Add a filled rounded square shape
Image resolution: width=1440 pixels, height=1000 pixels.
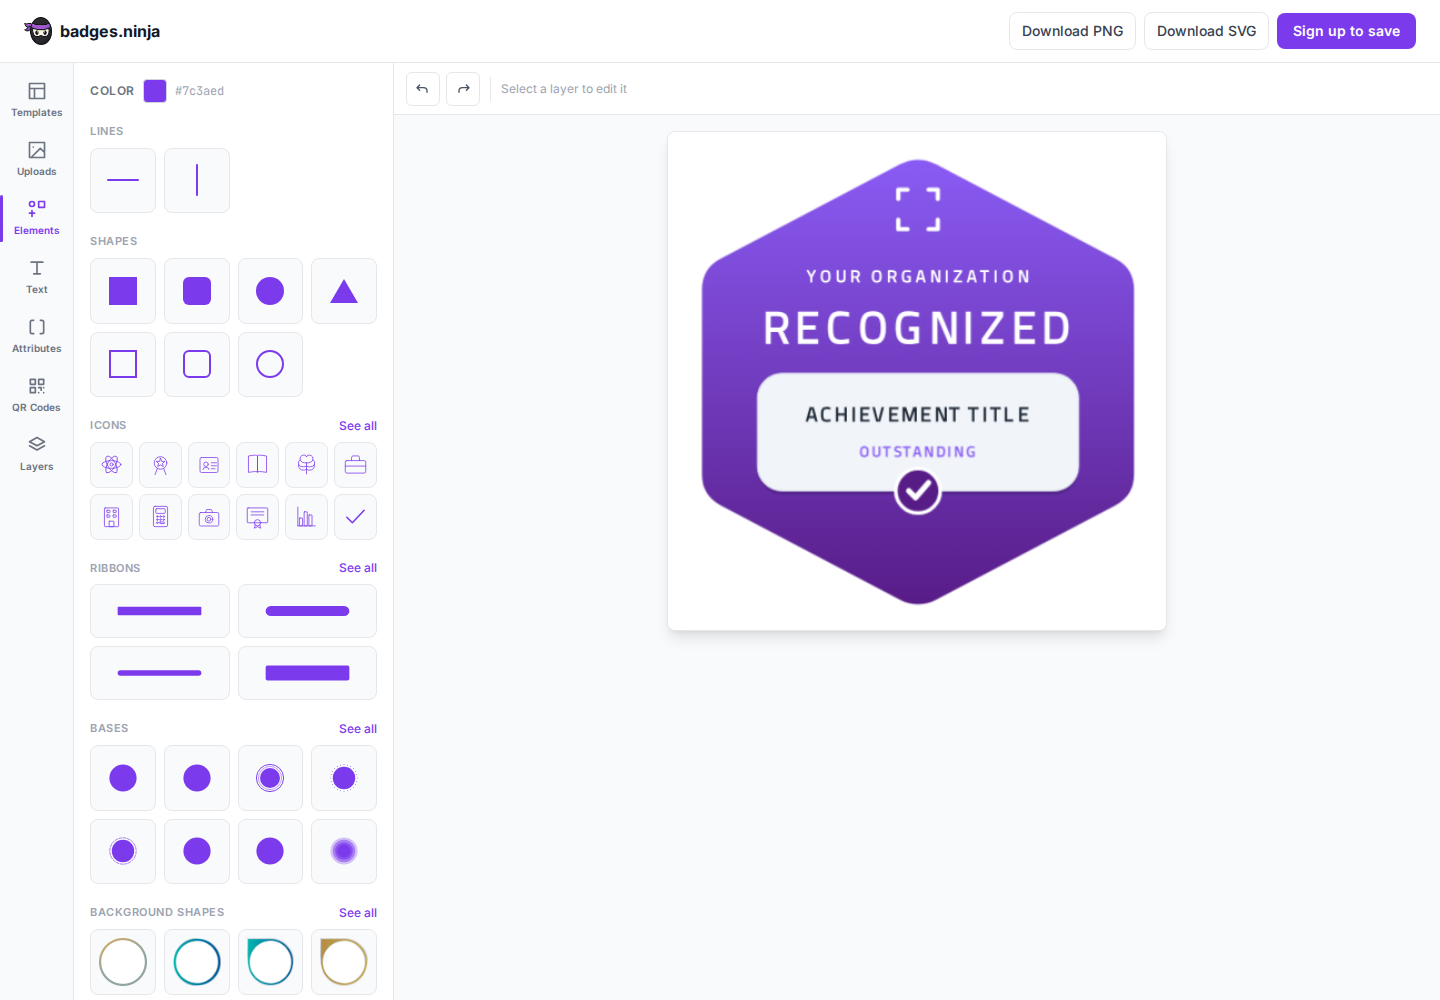tap(197, 291)
